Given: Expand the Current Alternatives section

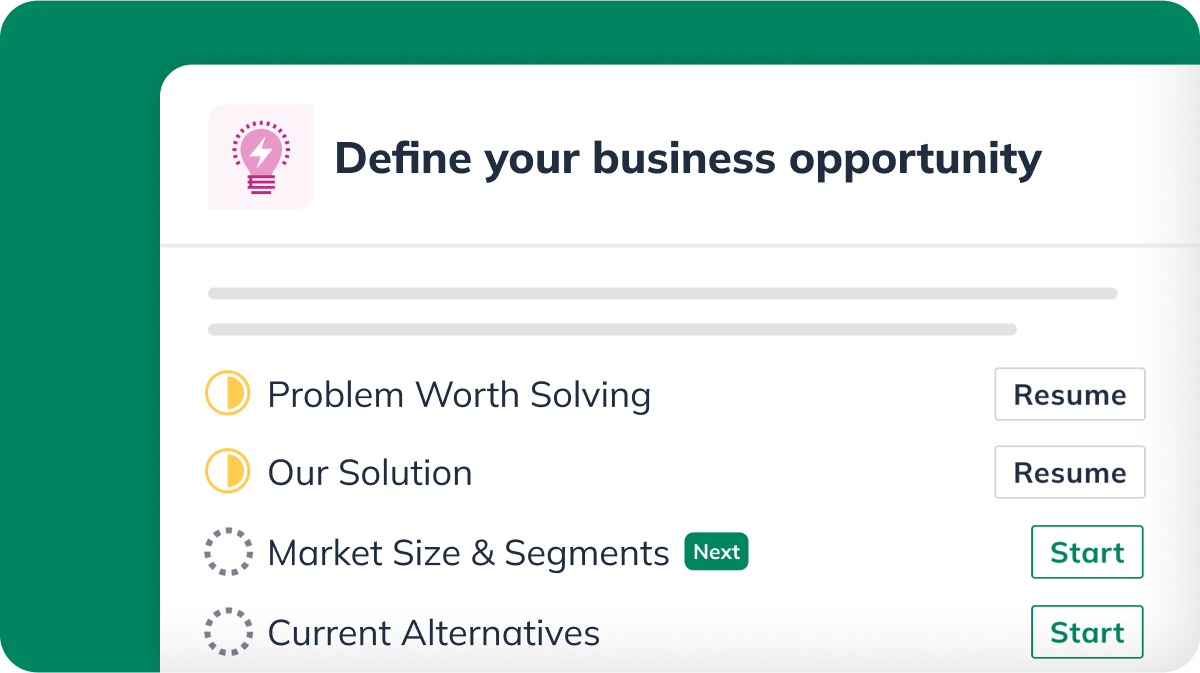Looking at the screenshot, I should (433, 631).
